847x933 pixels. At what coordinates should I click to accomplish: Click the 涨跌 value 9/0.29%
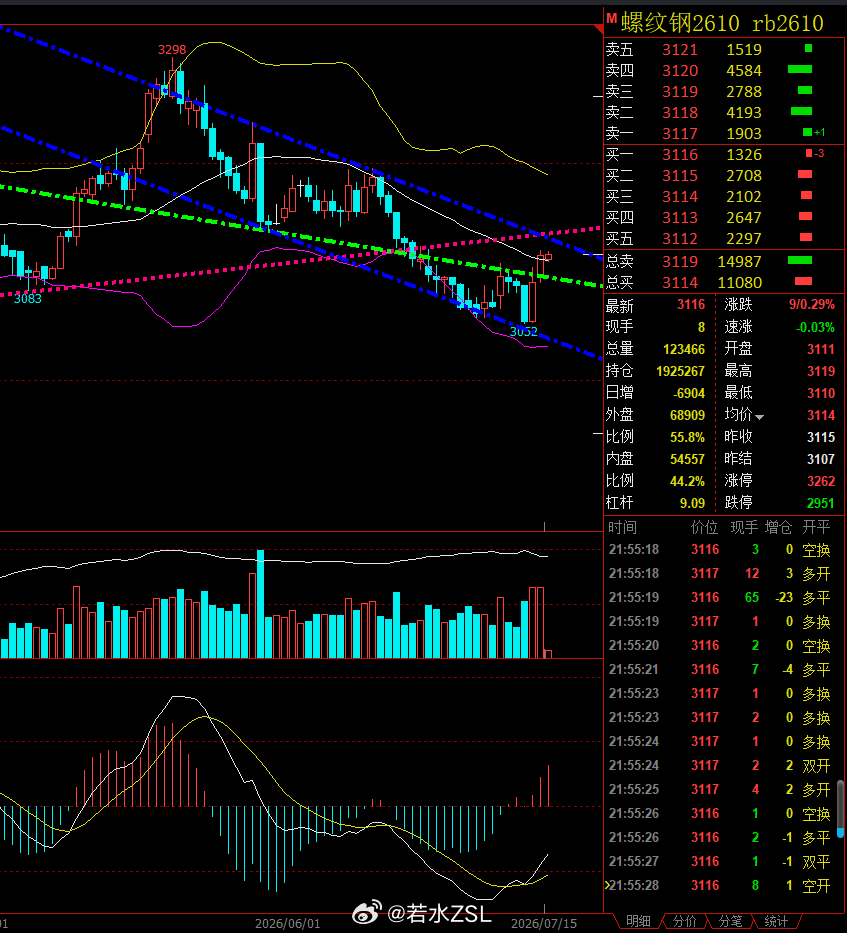click(812, 305)
